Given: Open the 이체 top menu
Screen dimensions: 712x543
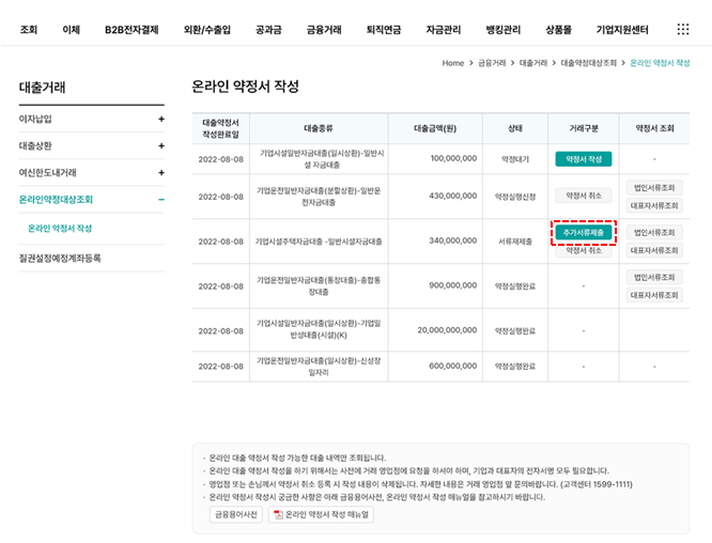Looking at the screenshot, I should pos(71,30).
